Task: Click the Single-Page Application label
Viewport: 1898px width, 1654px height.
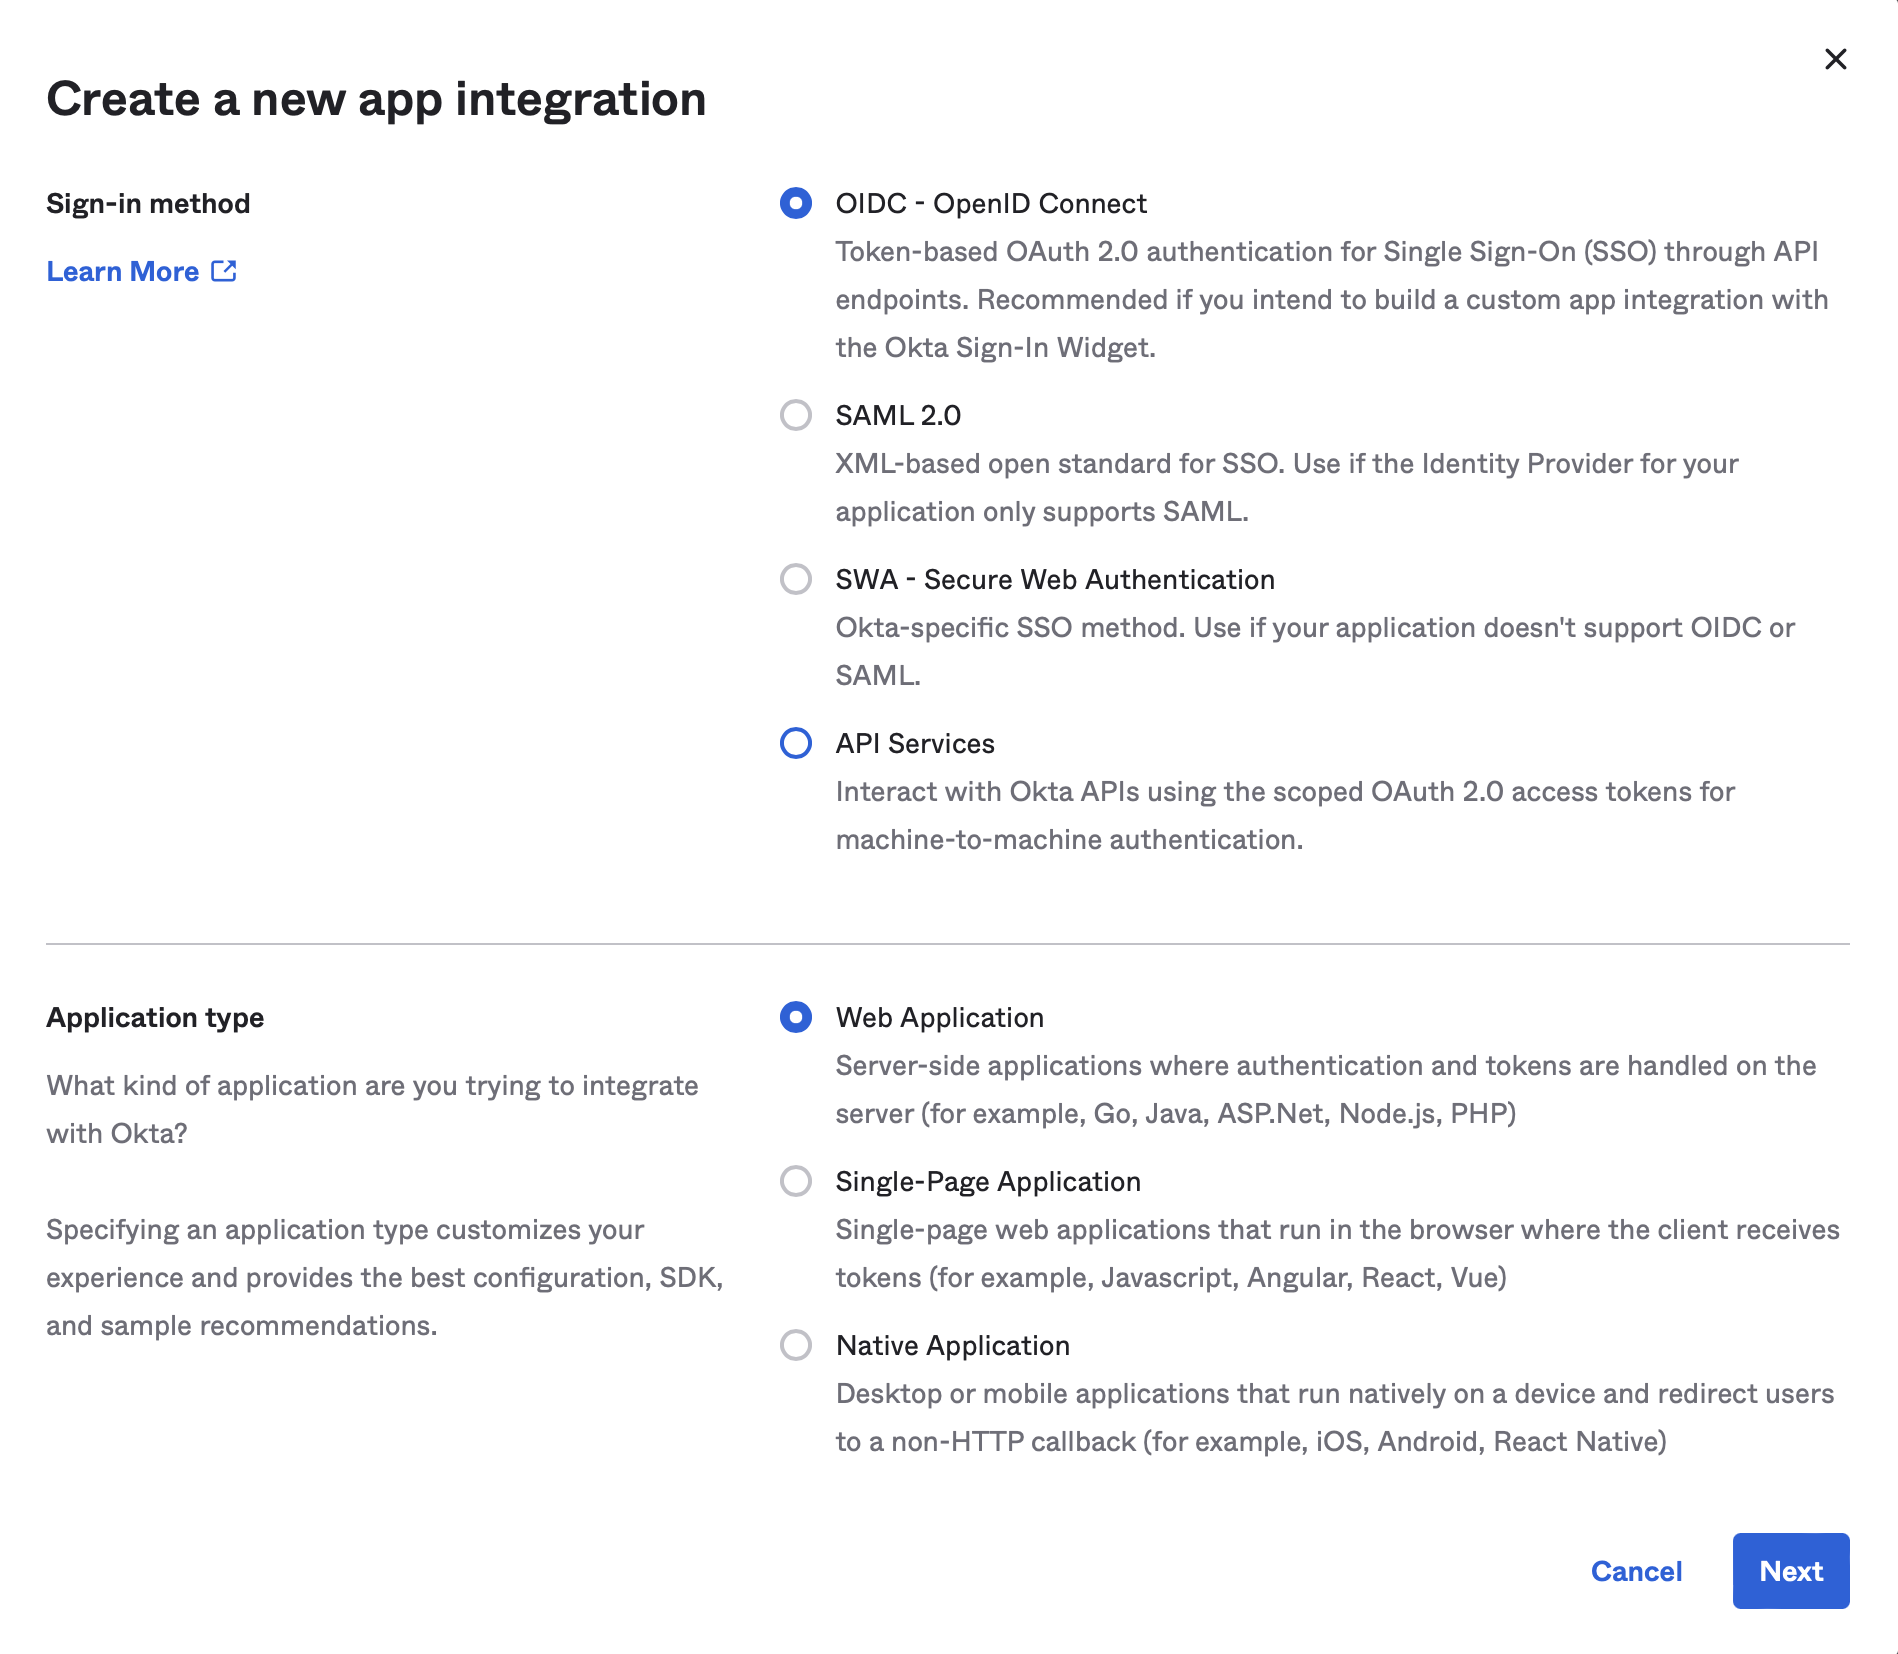Action: coord(987,1182)
